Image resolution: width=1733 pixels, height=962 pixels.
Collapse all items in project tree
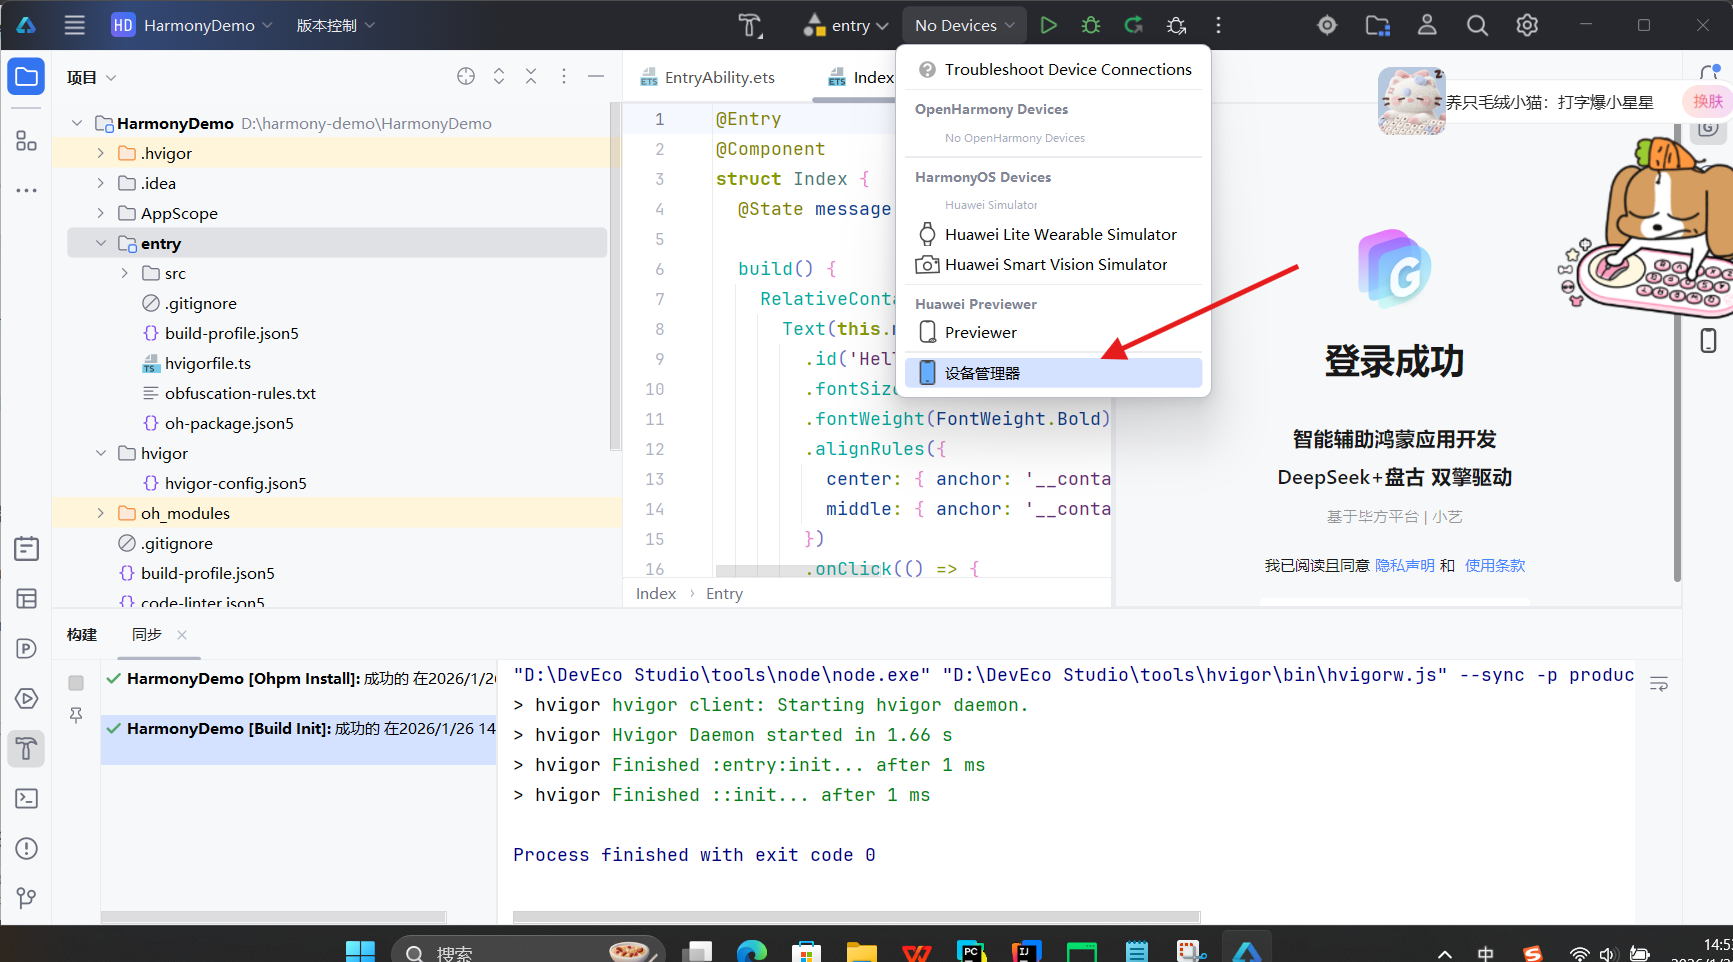pos(531,77)
